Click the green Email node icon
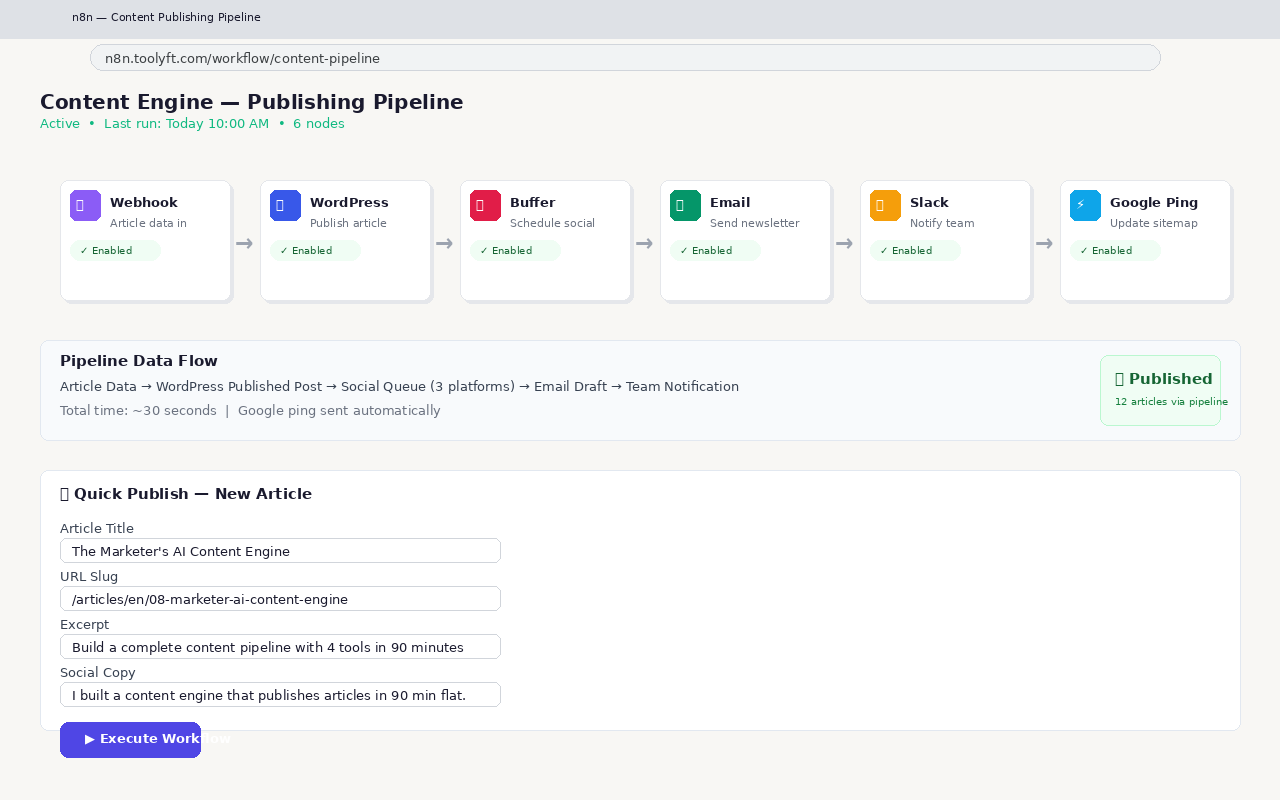The height and width of the screenshot is (800, 1280). [685, 205]
